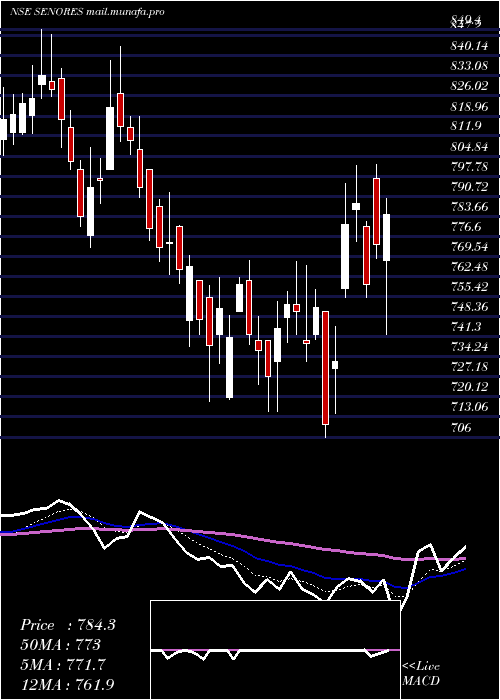Select the 706 price level label

460,427
